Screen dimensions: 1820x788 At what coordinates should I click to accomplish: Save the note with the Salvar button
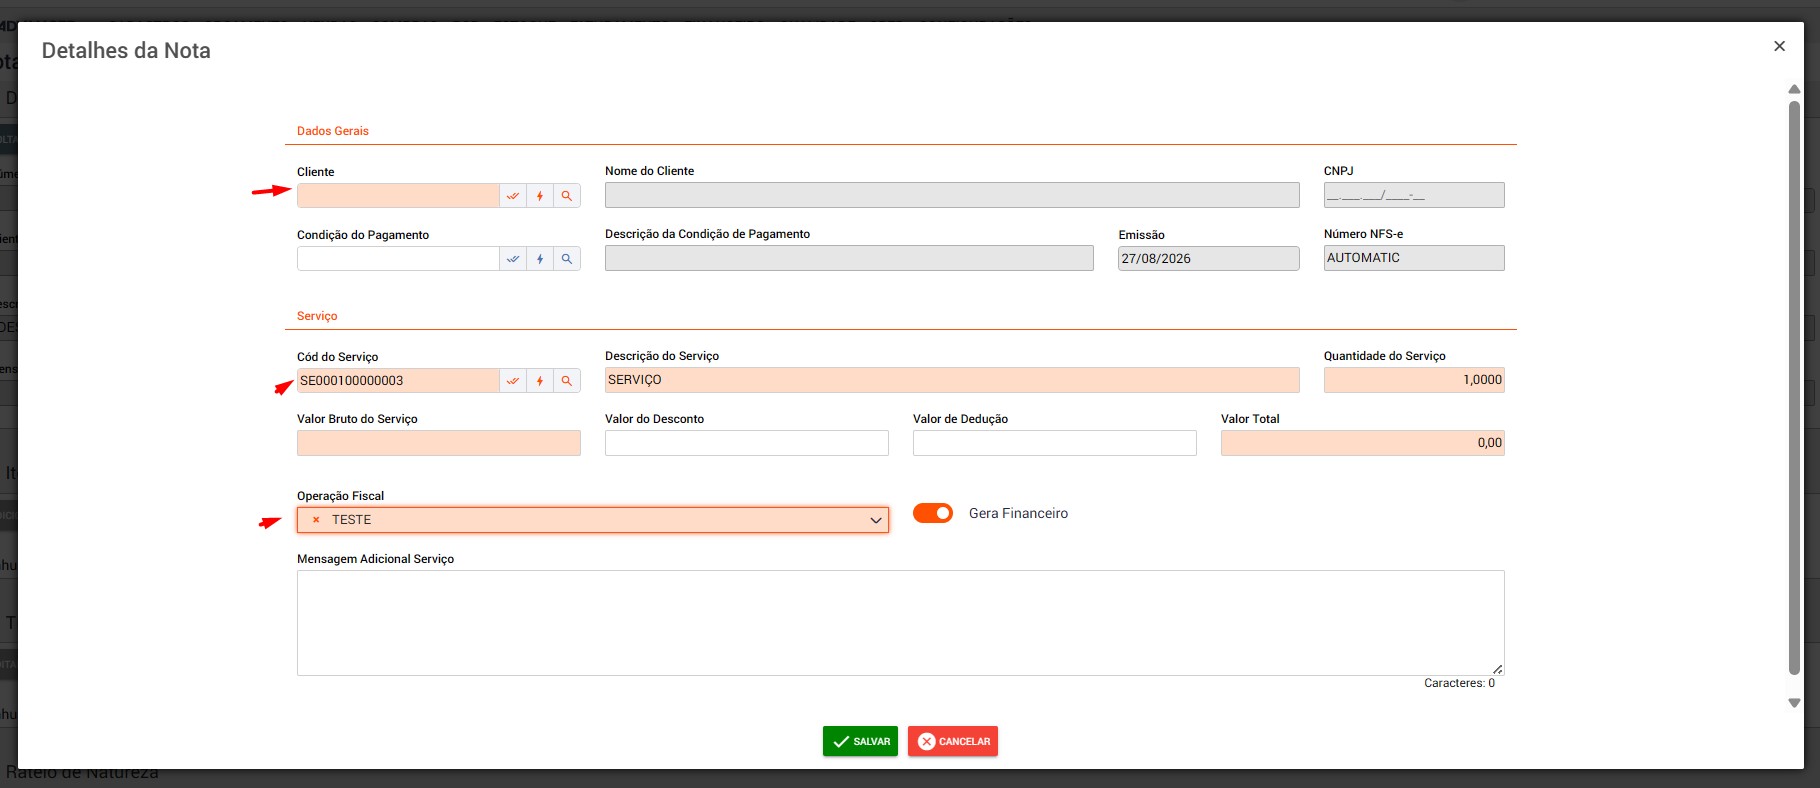pyautogui.click(x=860, y=741)
